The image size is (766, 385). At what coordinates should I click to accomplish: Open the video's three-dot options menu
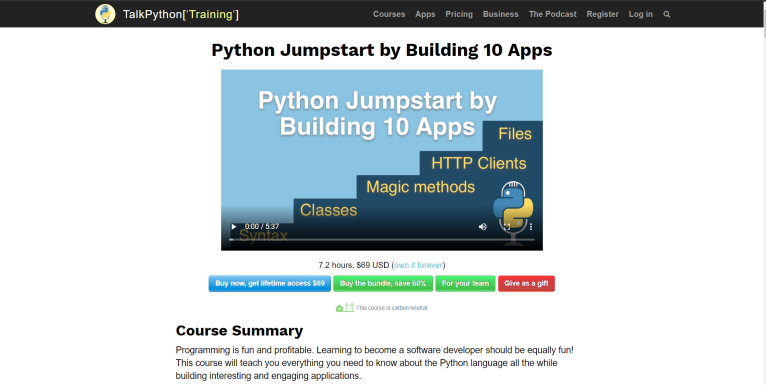click(531, 227)
